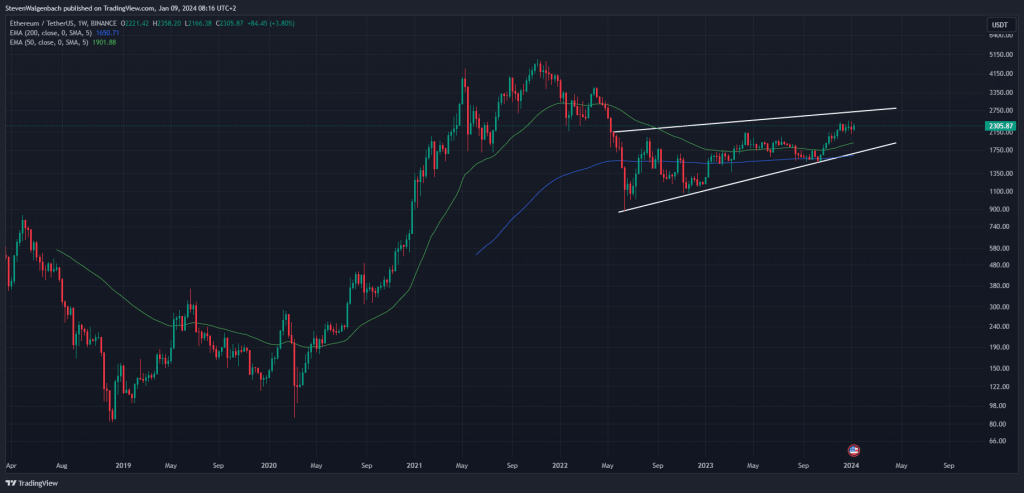
Task: Click the 5150.00 price axis label
Action: coord(999,55)
